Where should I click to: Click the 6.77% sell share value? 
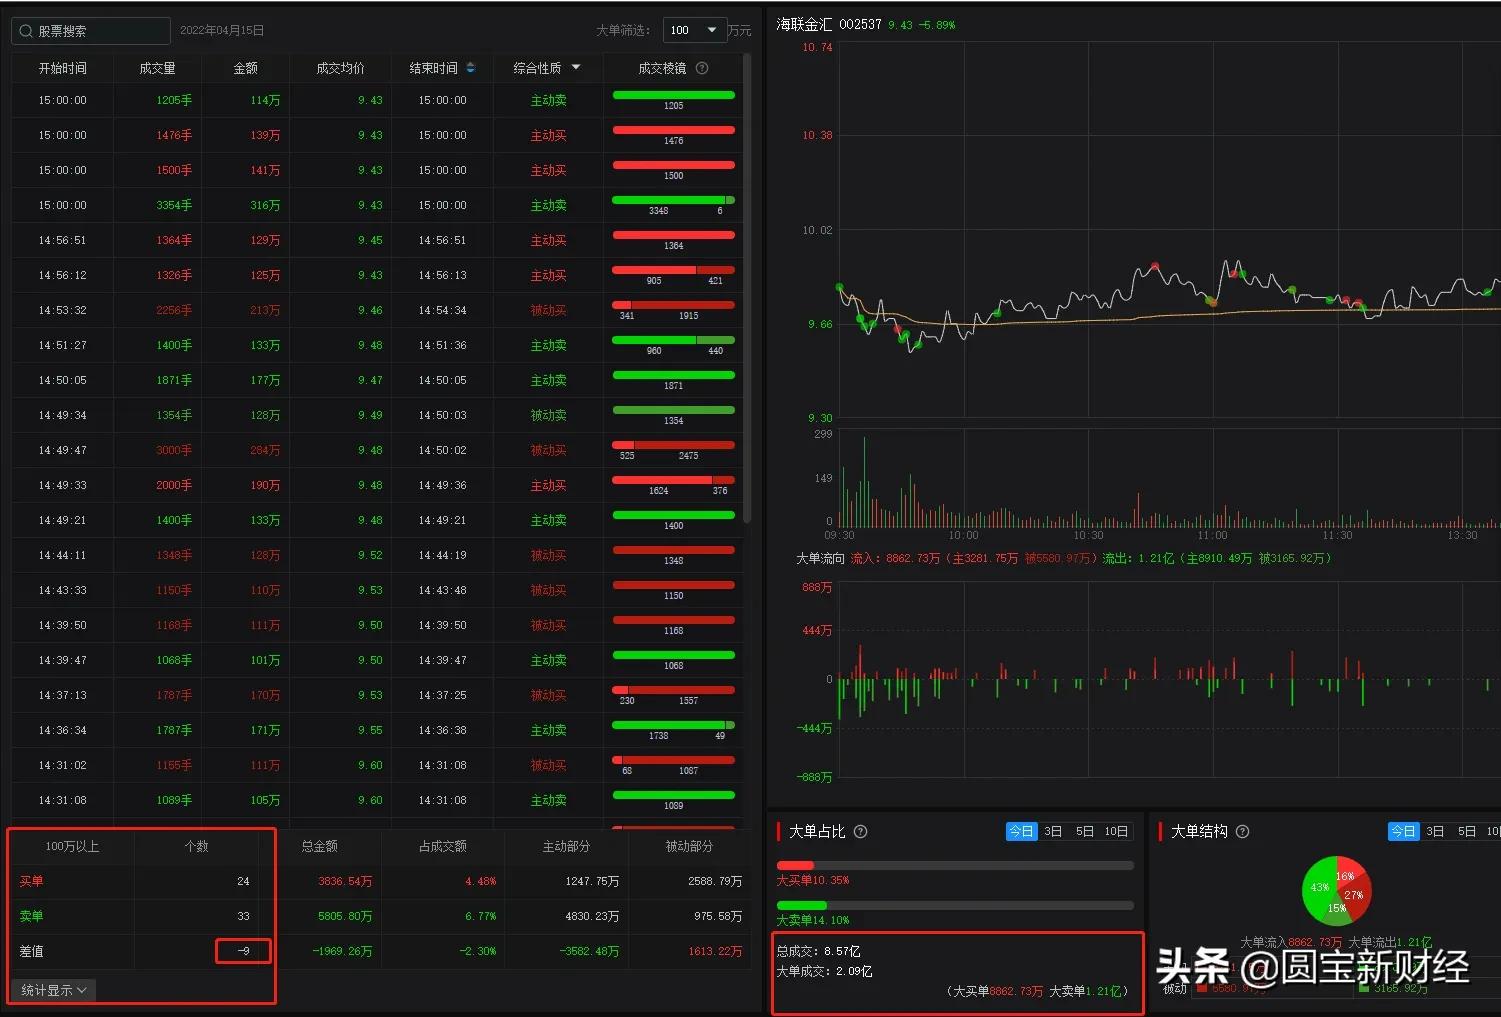point(480,916)
